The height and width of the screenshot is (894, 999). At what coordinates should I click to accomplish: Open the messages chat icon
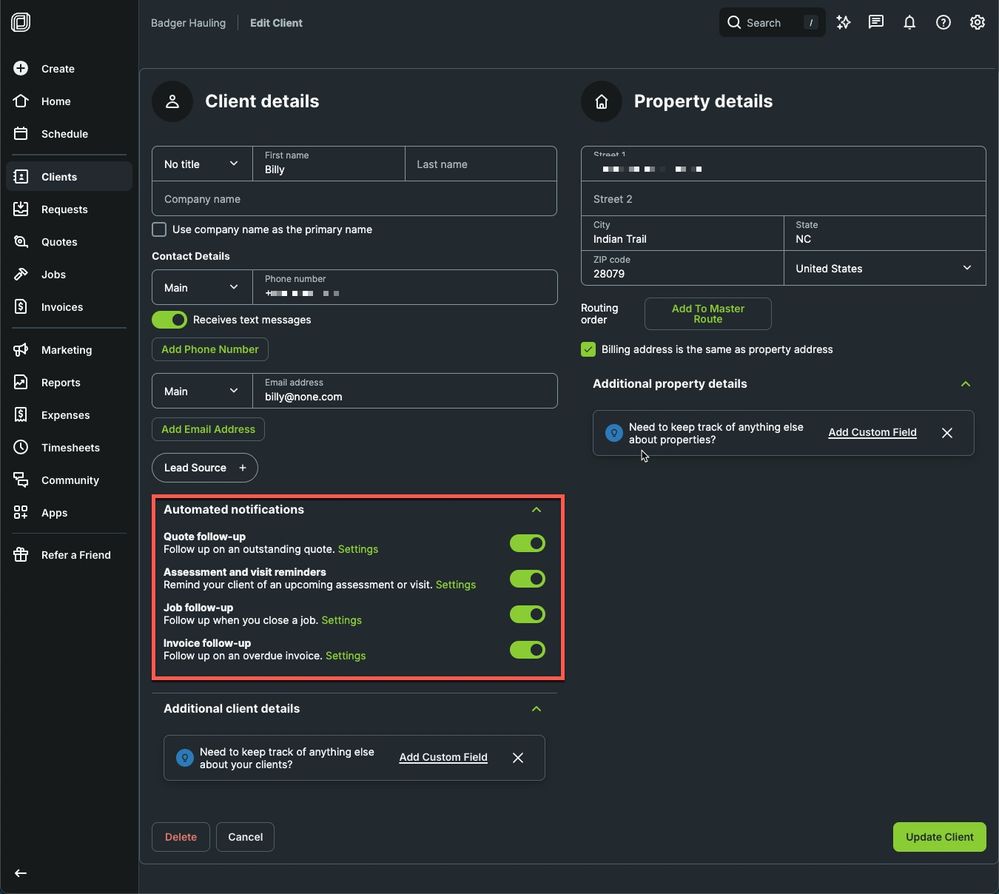pyautogui.click(x=876, y=22)
